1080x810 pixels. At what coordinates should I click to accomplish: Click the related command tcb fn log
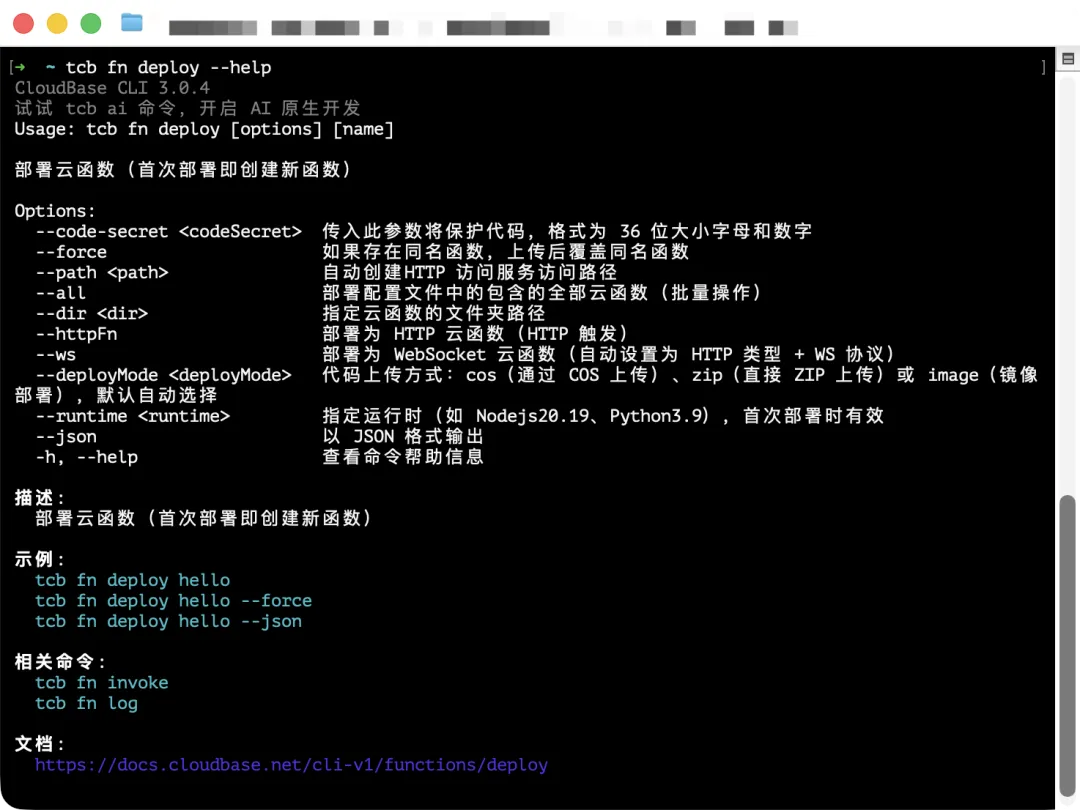85,703
